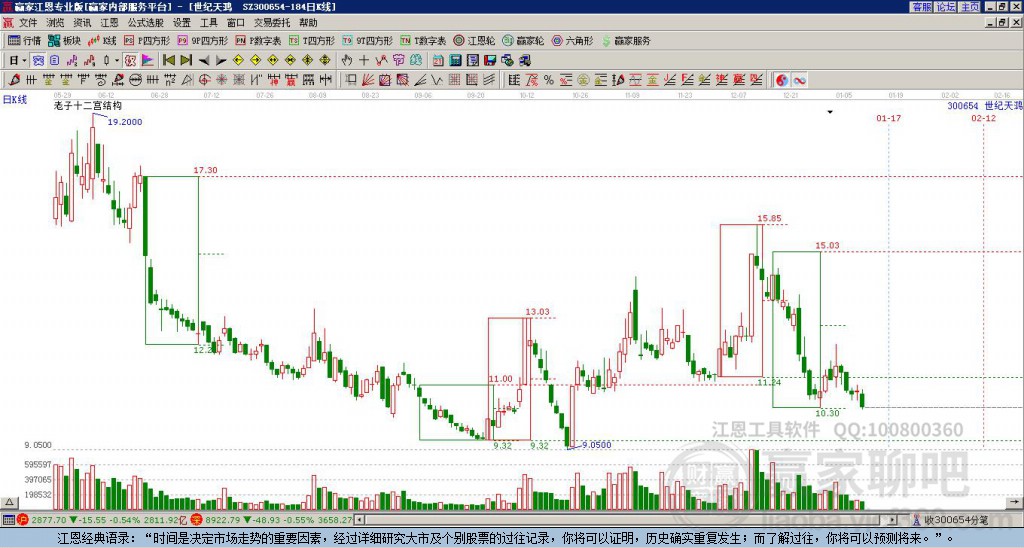Viewport: 1024px width, 548px height.
Task: Click the 客服 customer service link
Action: (921, 7)
